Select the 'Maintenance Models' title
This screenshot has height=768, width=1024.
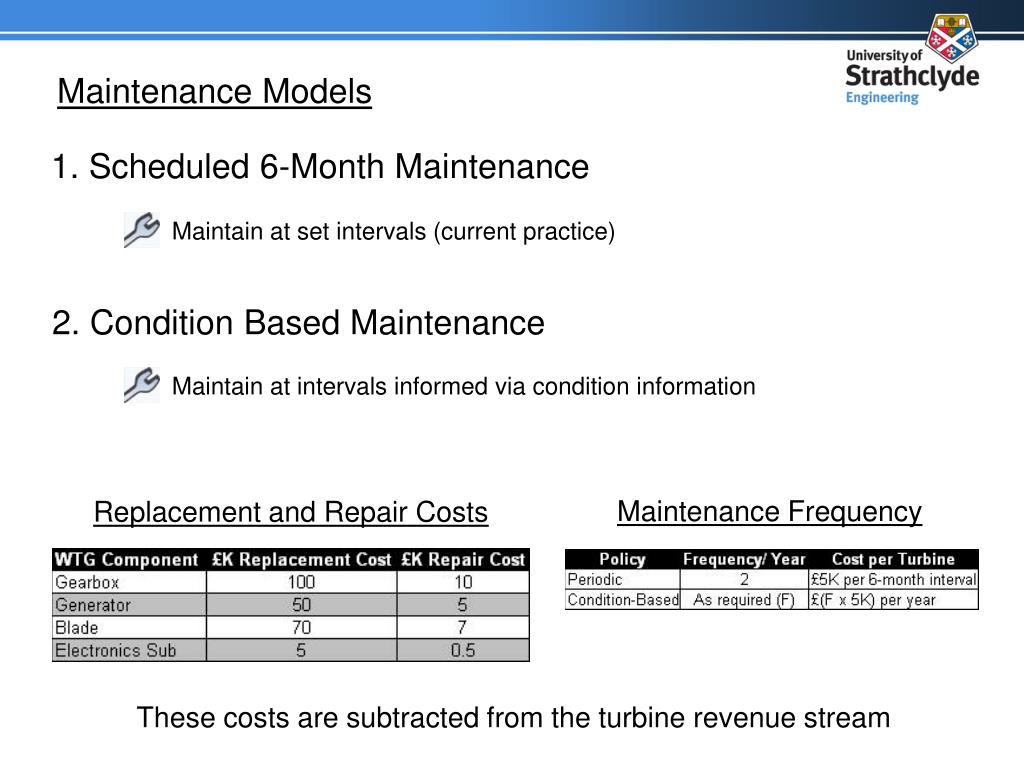coord(214,91)
